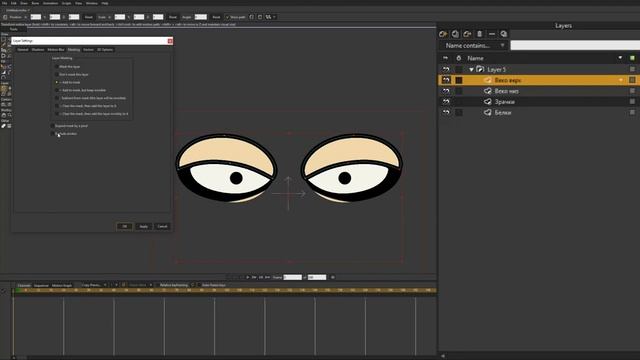This screenshot has width=640, height=360.
Task: Click the flip icon with dropdown in toolbar
Action: (x=270, y=17)
